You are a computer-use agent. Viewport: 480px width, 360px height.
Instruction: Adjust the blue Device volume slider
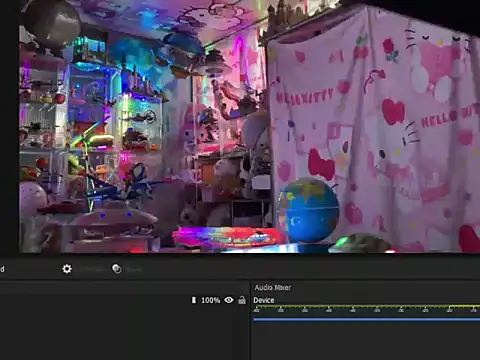366,320
